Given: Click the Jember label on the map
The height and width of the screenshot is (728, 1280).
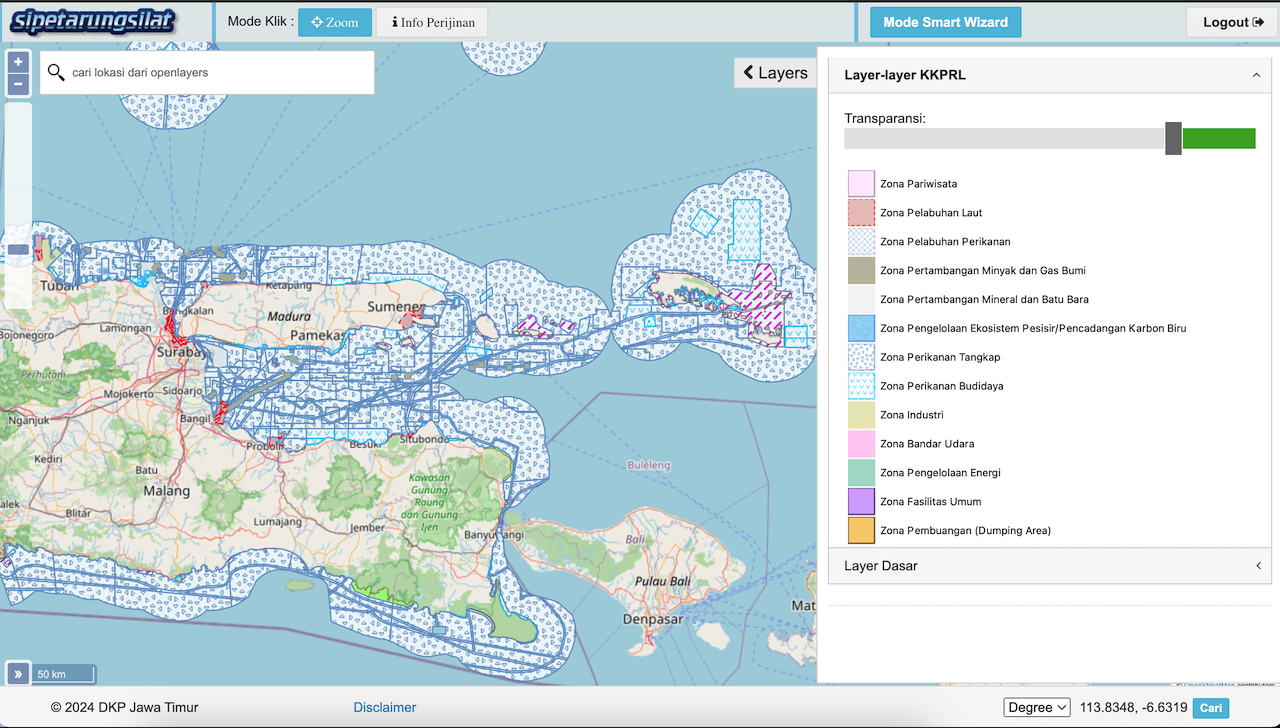Looking at the screenshot, I should click(366, 528).
